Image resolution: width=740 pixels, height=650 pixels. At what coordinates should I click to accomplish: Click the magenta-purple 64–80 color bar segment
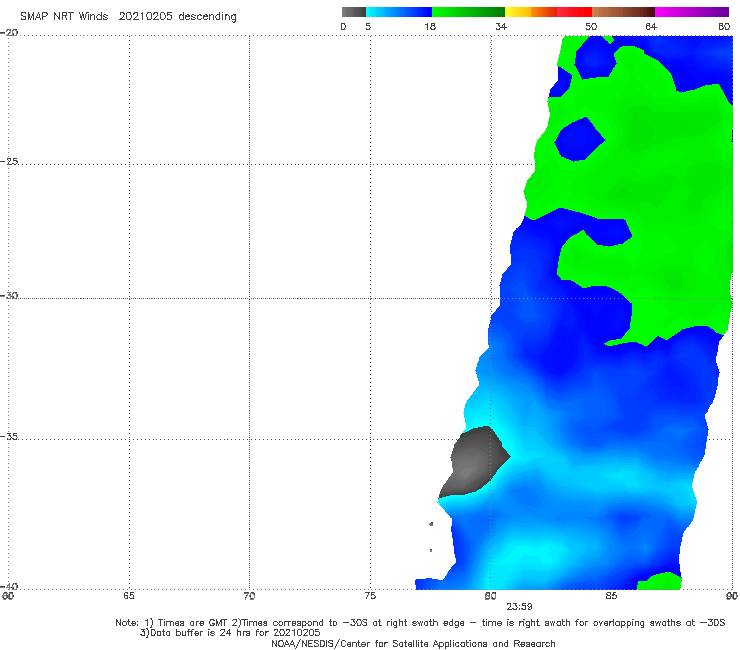[692, 12]
